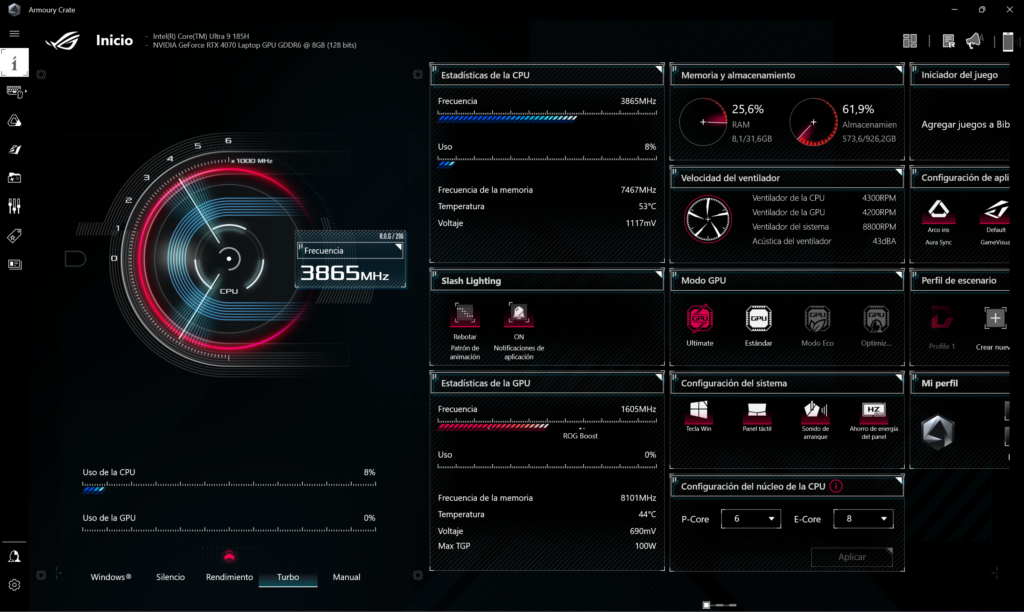Open the Aura Sync sidebar icon
The height and width of the screenshot is (612, 1024).
[x=14, y=120]
